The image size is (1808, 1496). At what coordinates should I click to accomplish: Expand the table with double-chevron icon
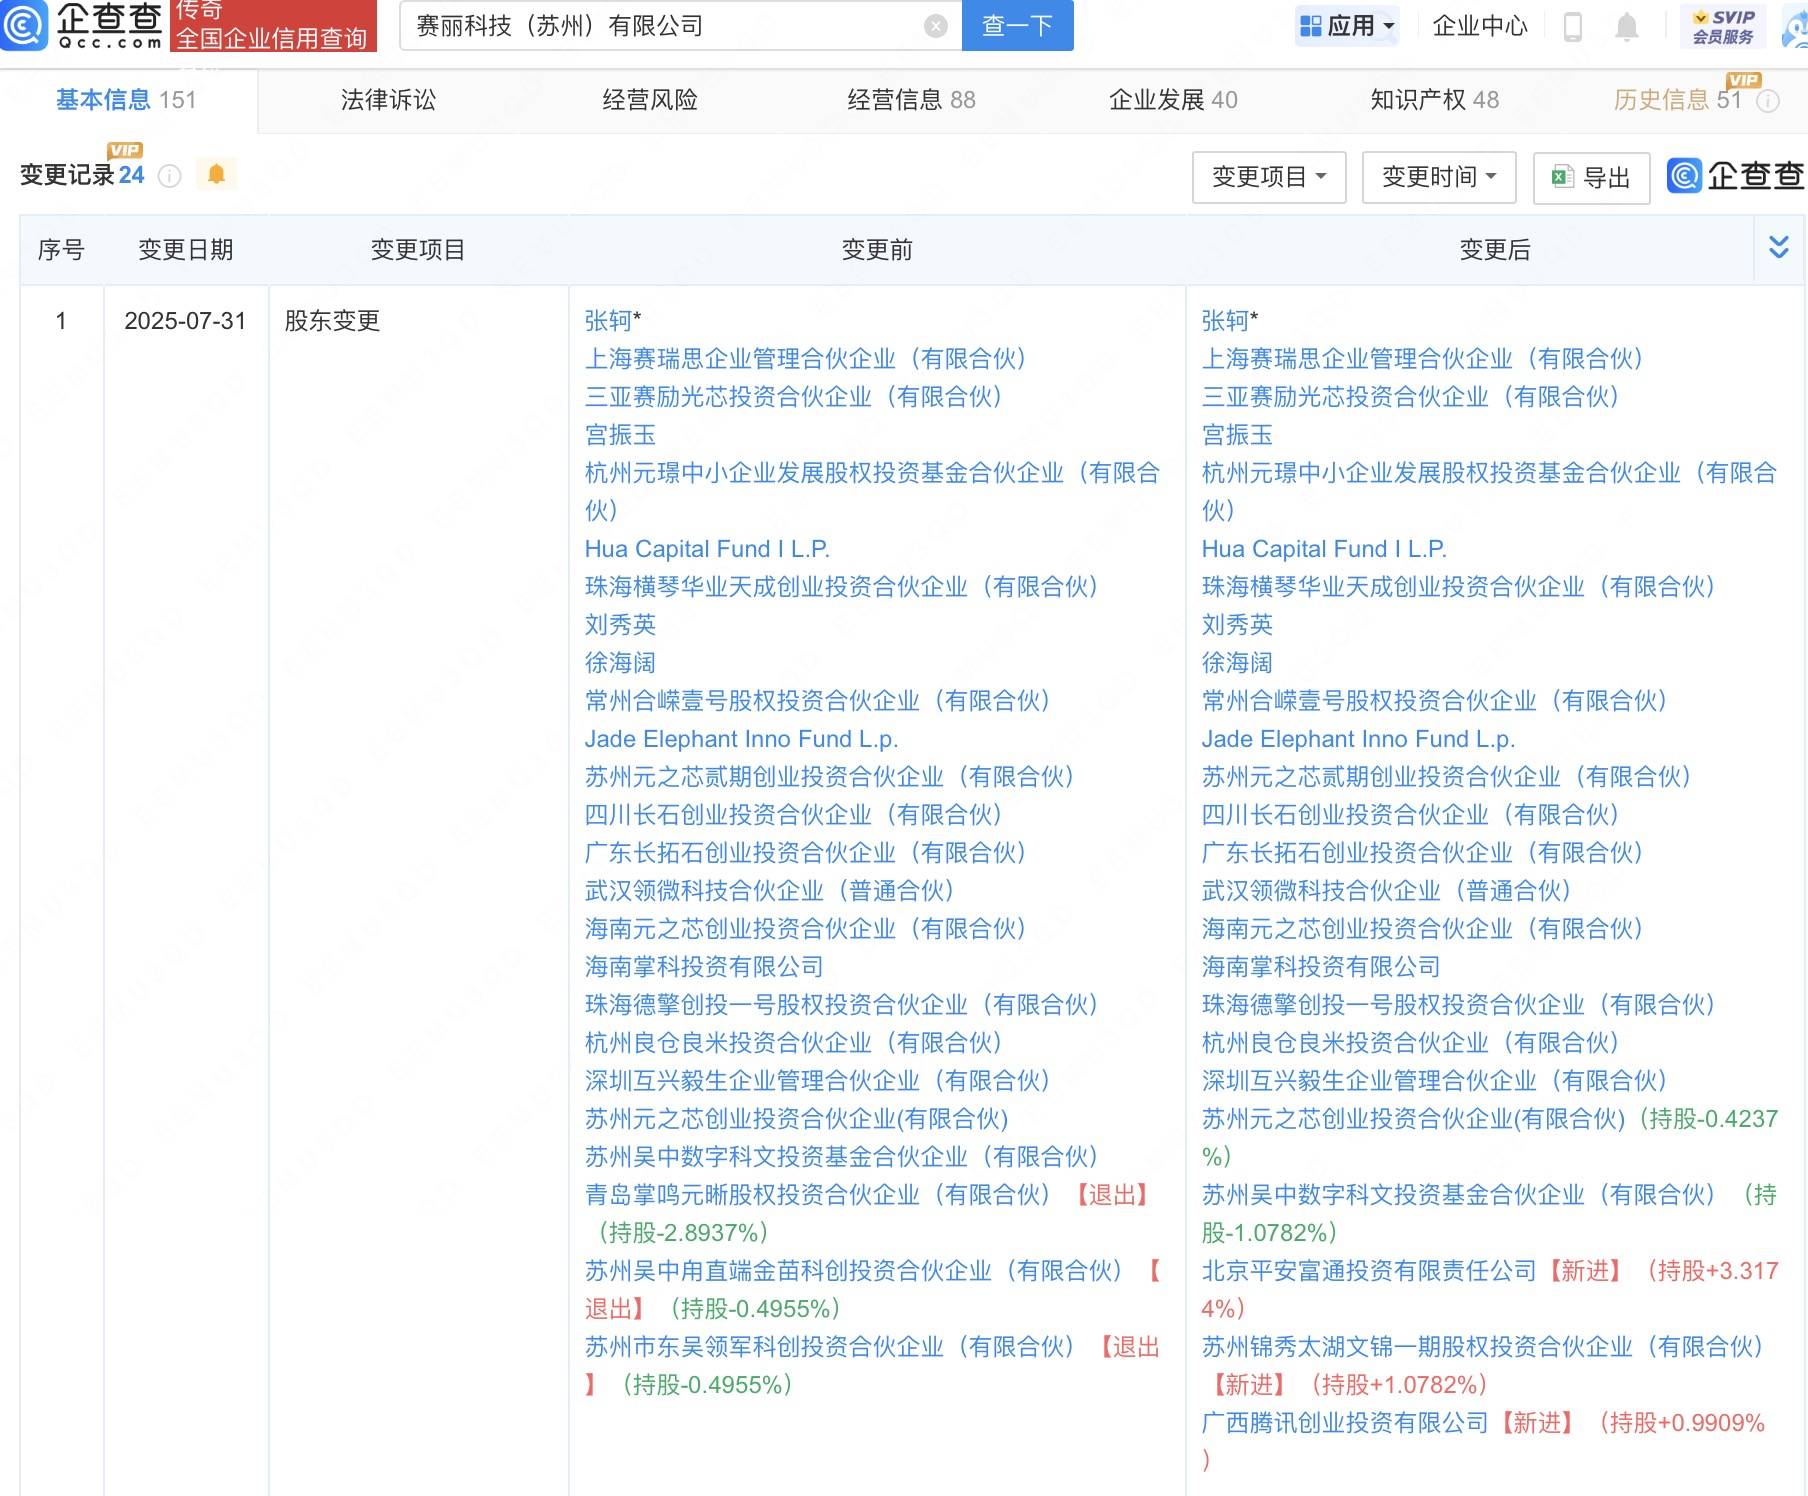(x=1778, y=246)
